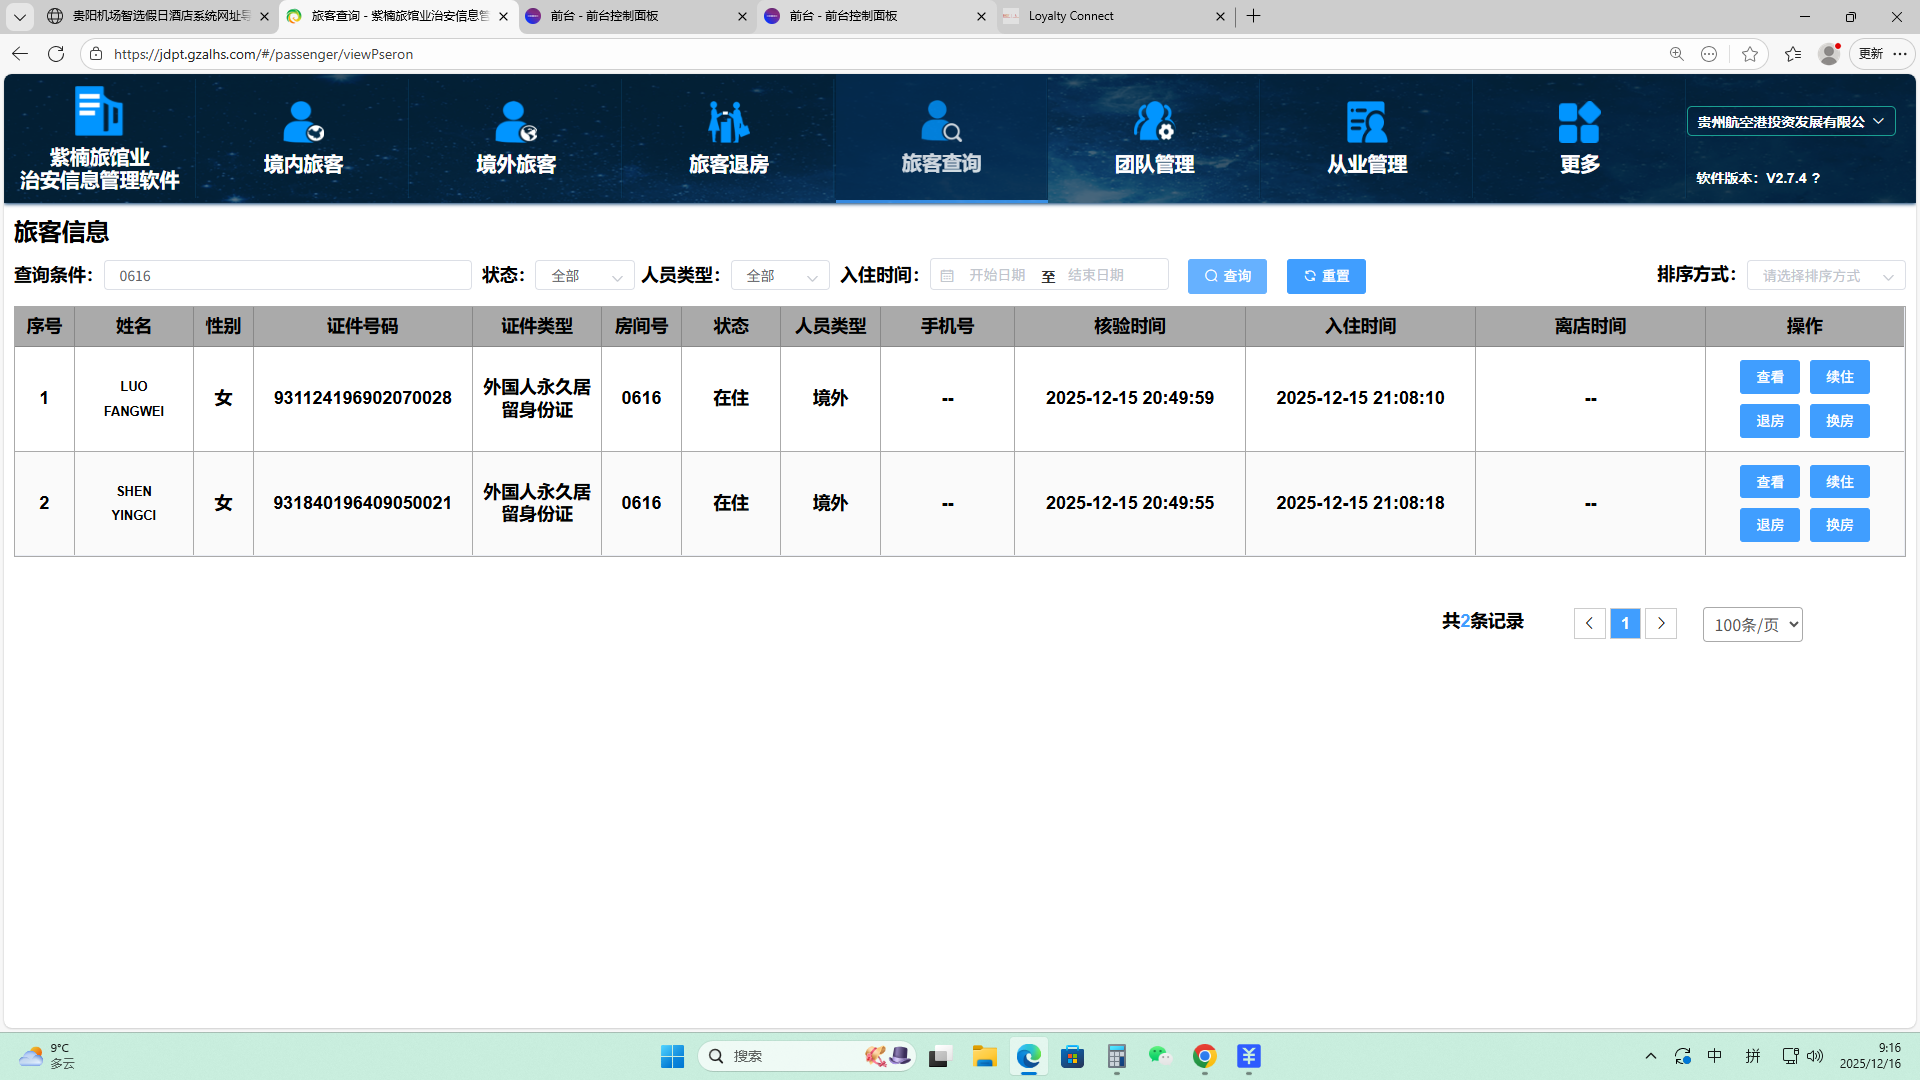Open the 境外旅客 foreign guest icon
This screenshot has height=1080, width=1920.
pos(516,123)
